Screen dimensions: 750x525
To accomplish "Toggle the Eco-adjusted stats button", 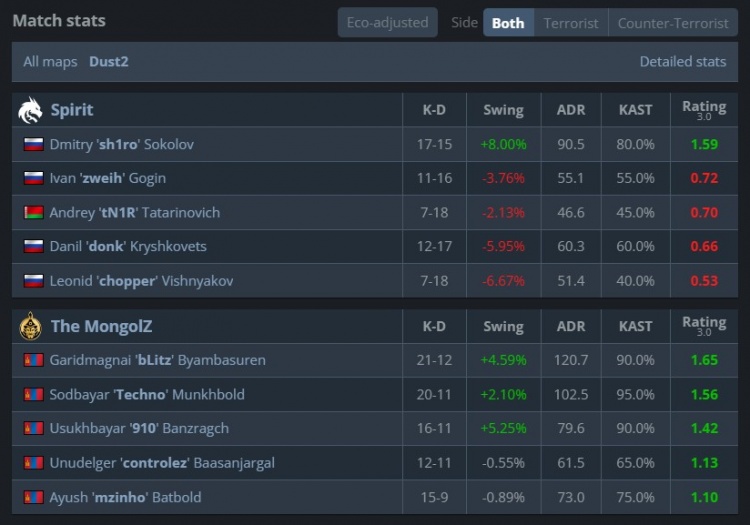I will (387, 22).
